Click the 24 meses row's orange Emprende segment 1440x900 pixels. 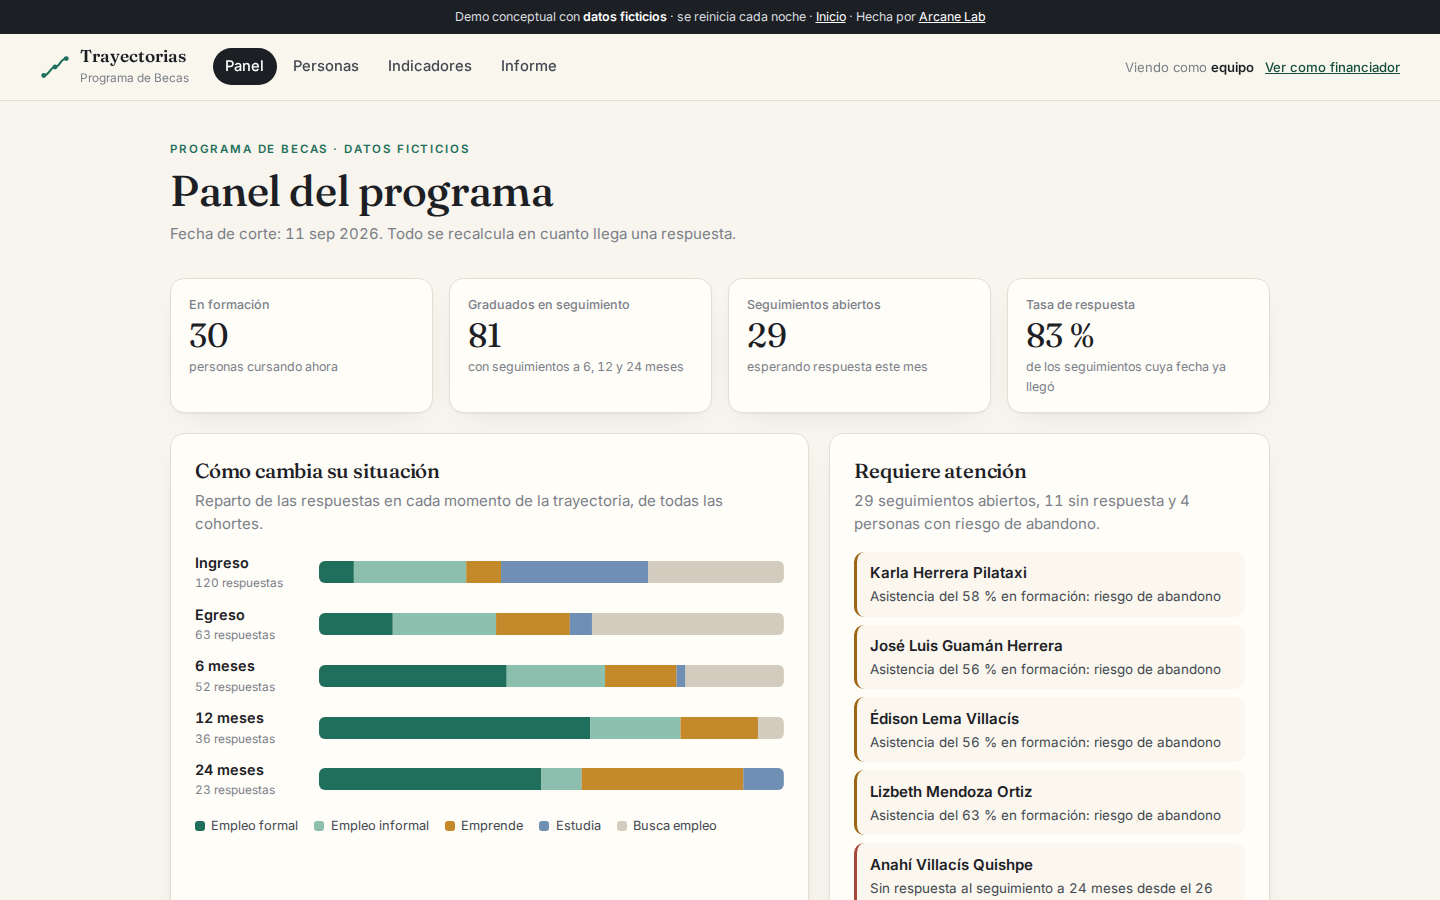click(x=663, y=779)
